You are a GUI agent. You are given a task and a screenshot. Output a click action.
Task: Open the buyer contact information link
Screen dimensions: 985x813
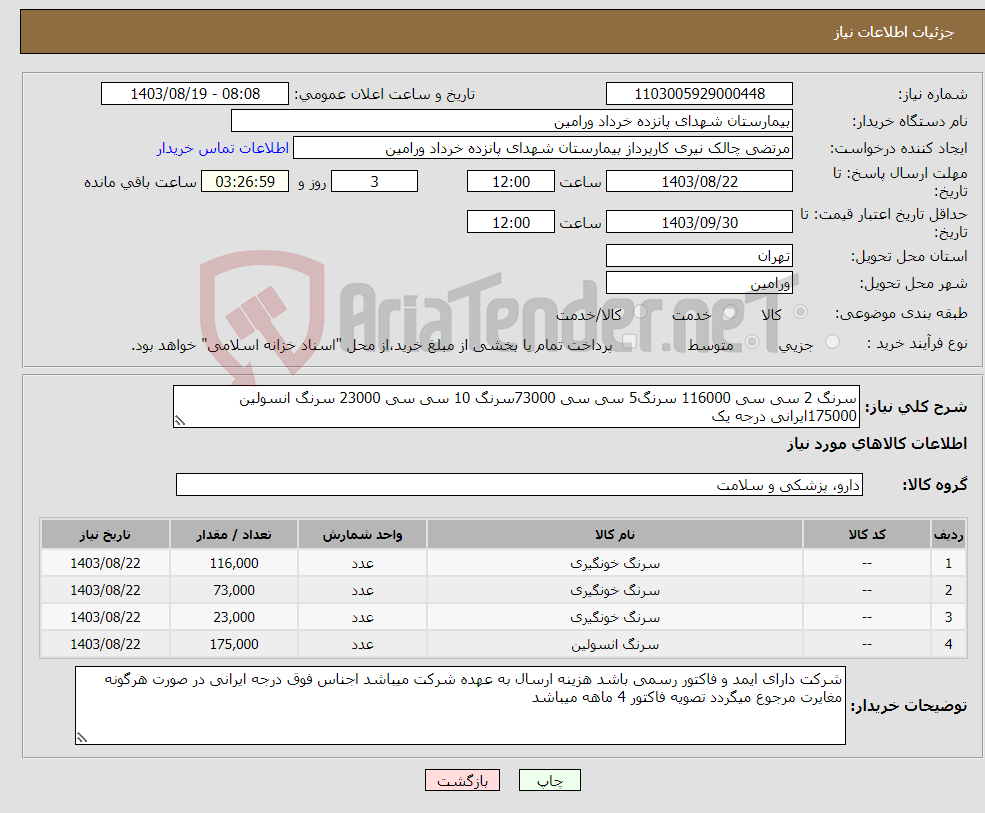click(223, 148)
